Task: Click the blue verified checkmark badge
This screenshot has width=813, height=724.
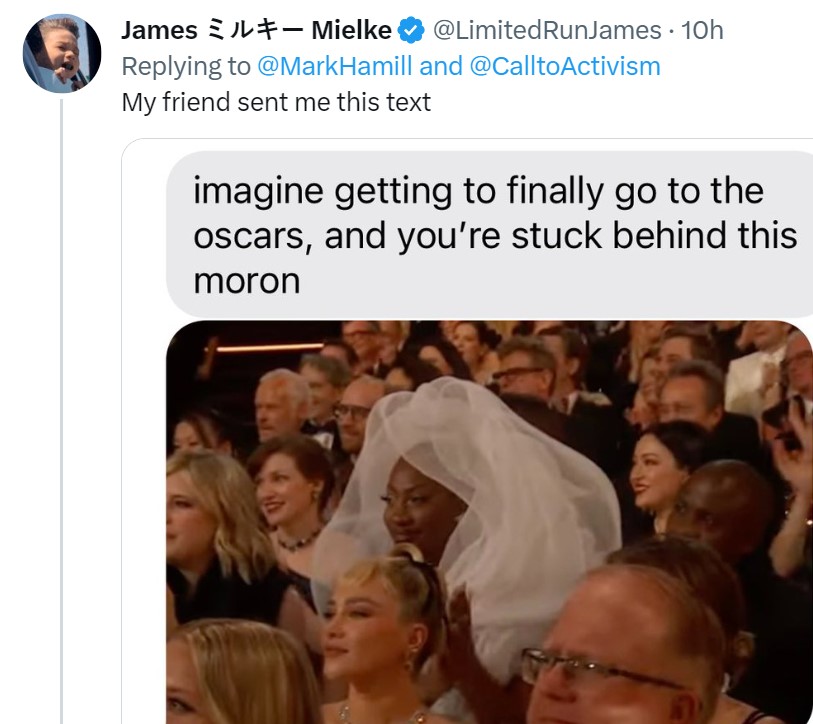Action: click(x=411, y=31)
